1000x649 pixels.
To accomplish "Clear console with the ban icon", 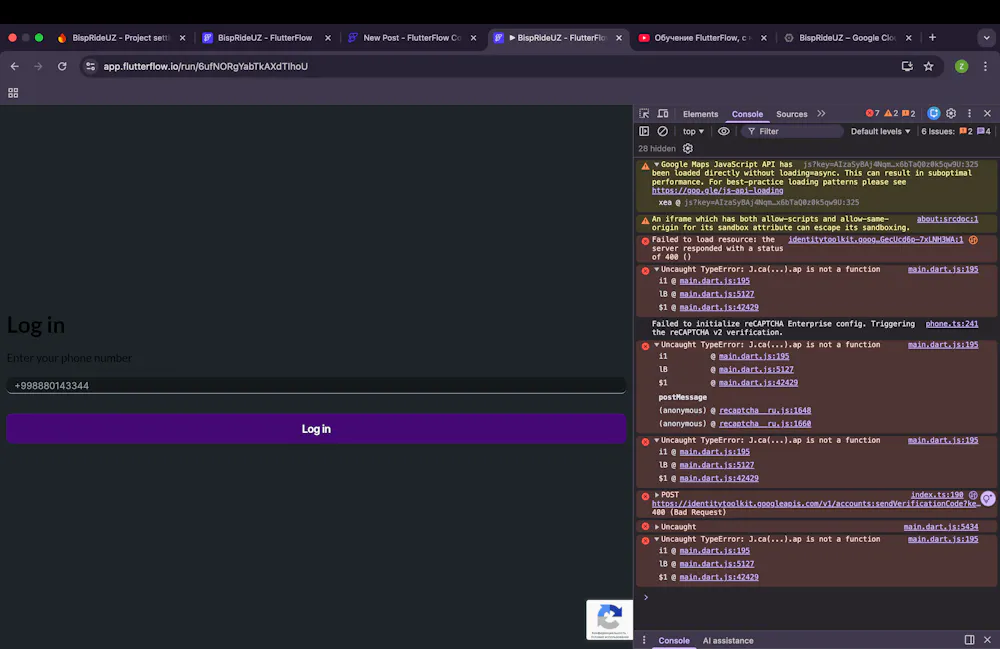I will 663,131.
